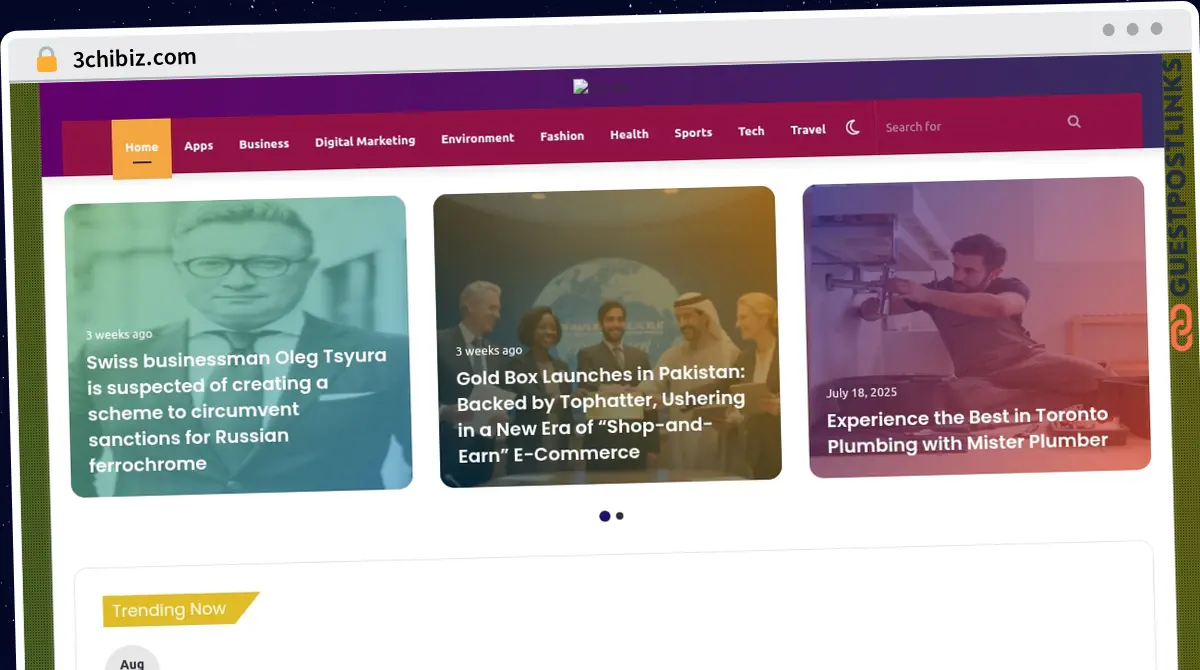Open the Apps category

(198, 146)
